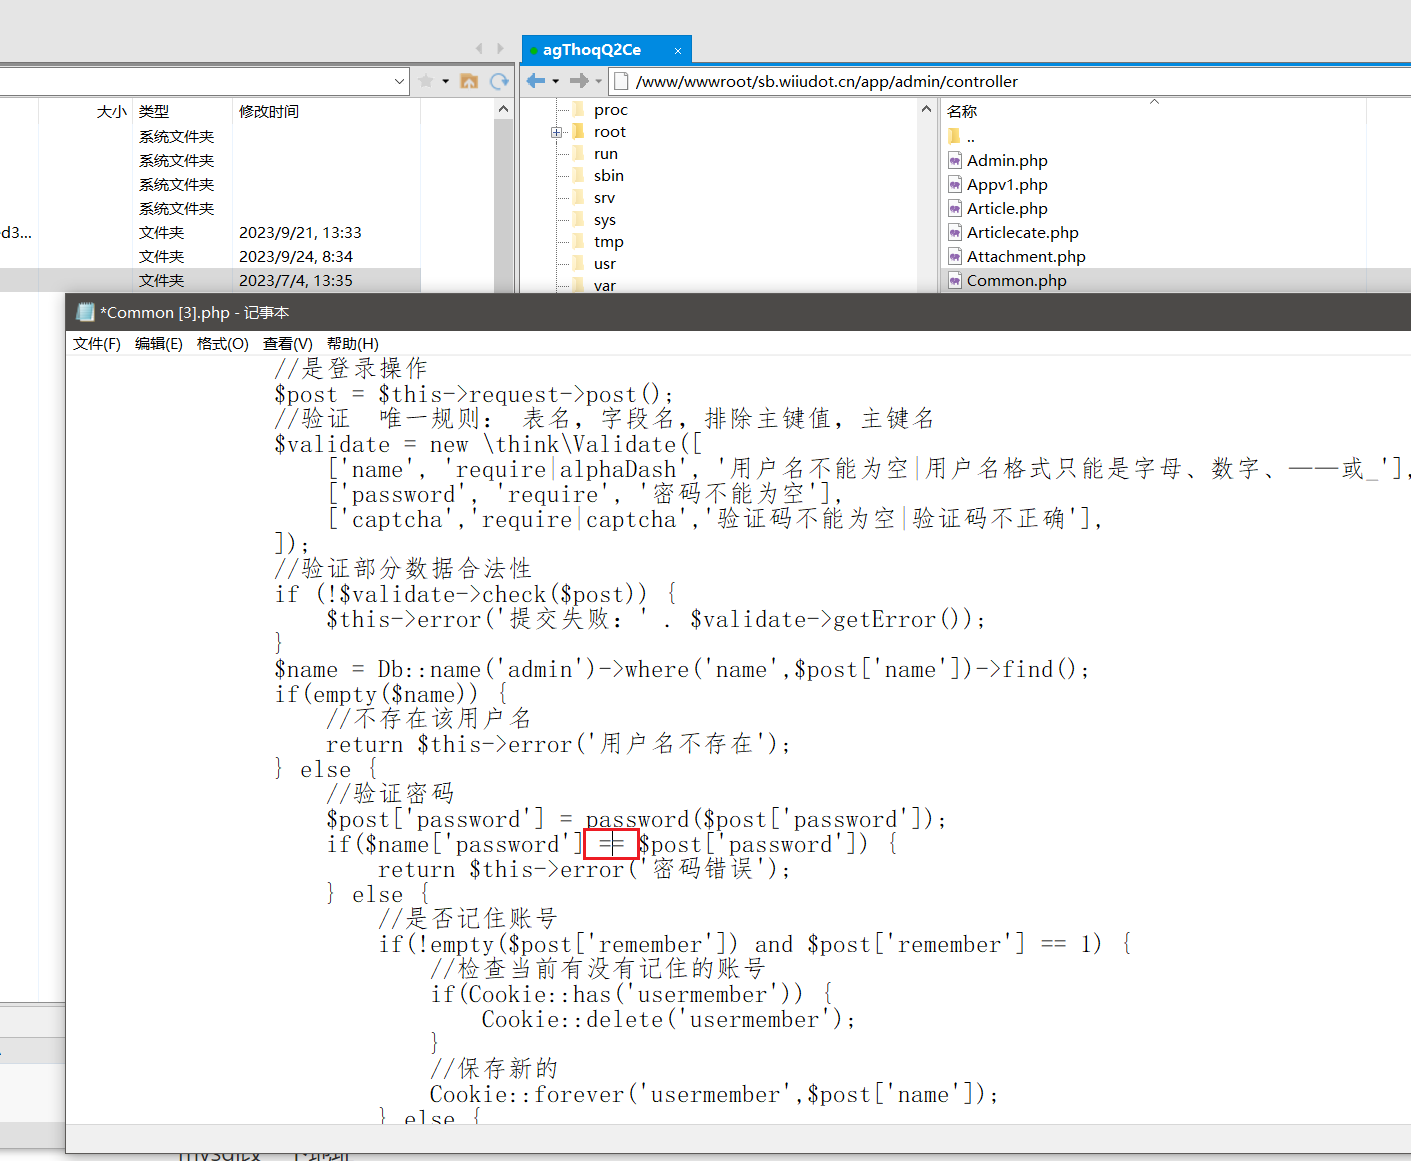
Task: Click the 2023/7/4, 13:35 local row
Action: coord(210,280)
